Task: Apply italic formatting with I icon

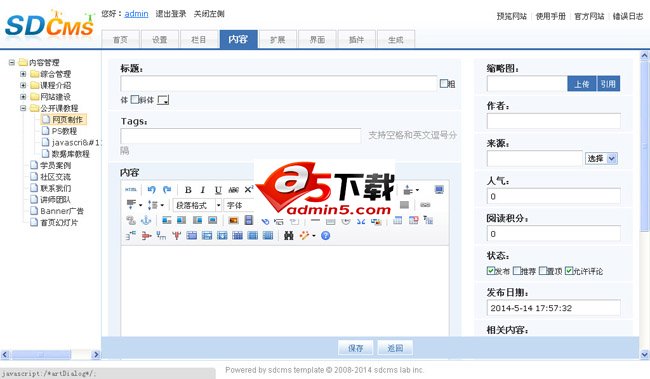Action: [x=203, y=190]
